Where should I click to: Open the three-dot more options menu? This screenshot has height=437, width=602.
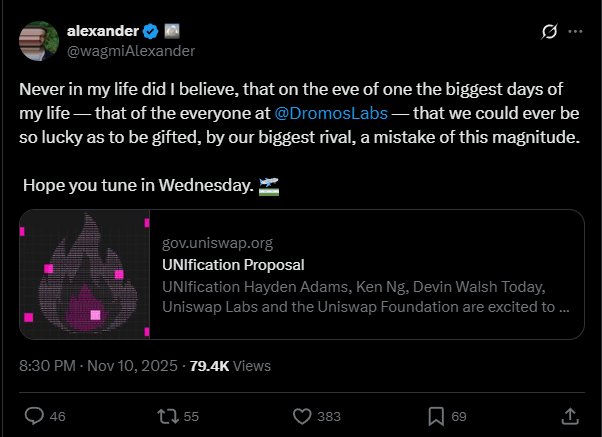click(x=575, y=31)
